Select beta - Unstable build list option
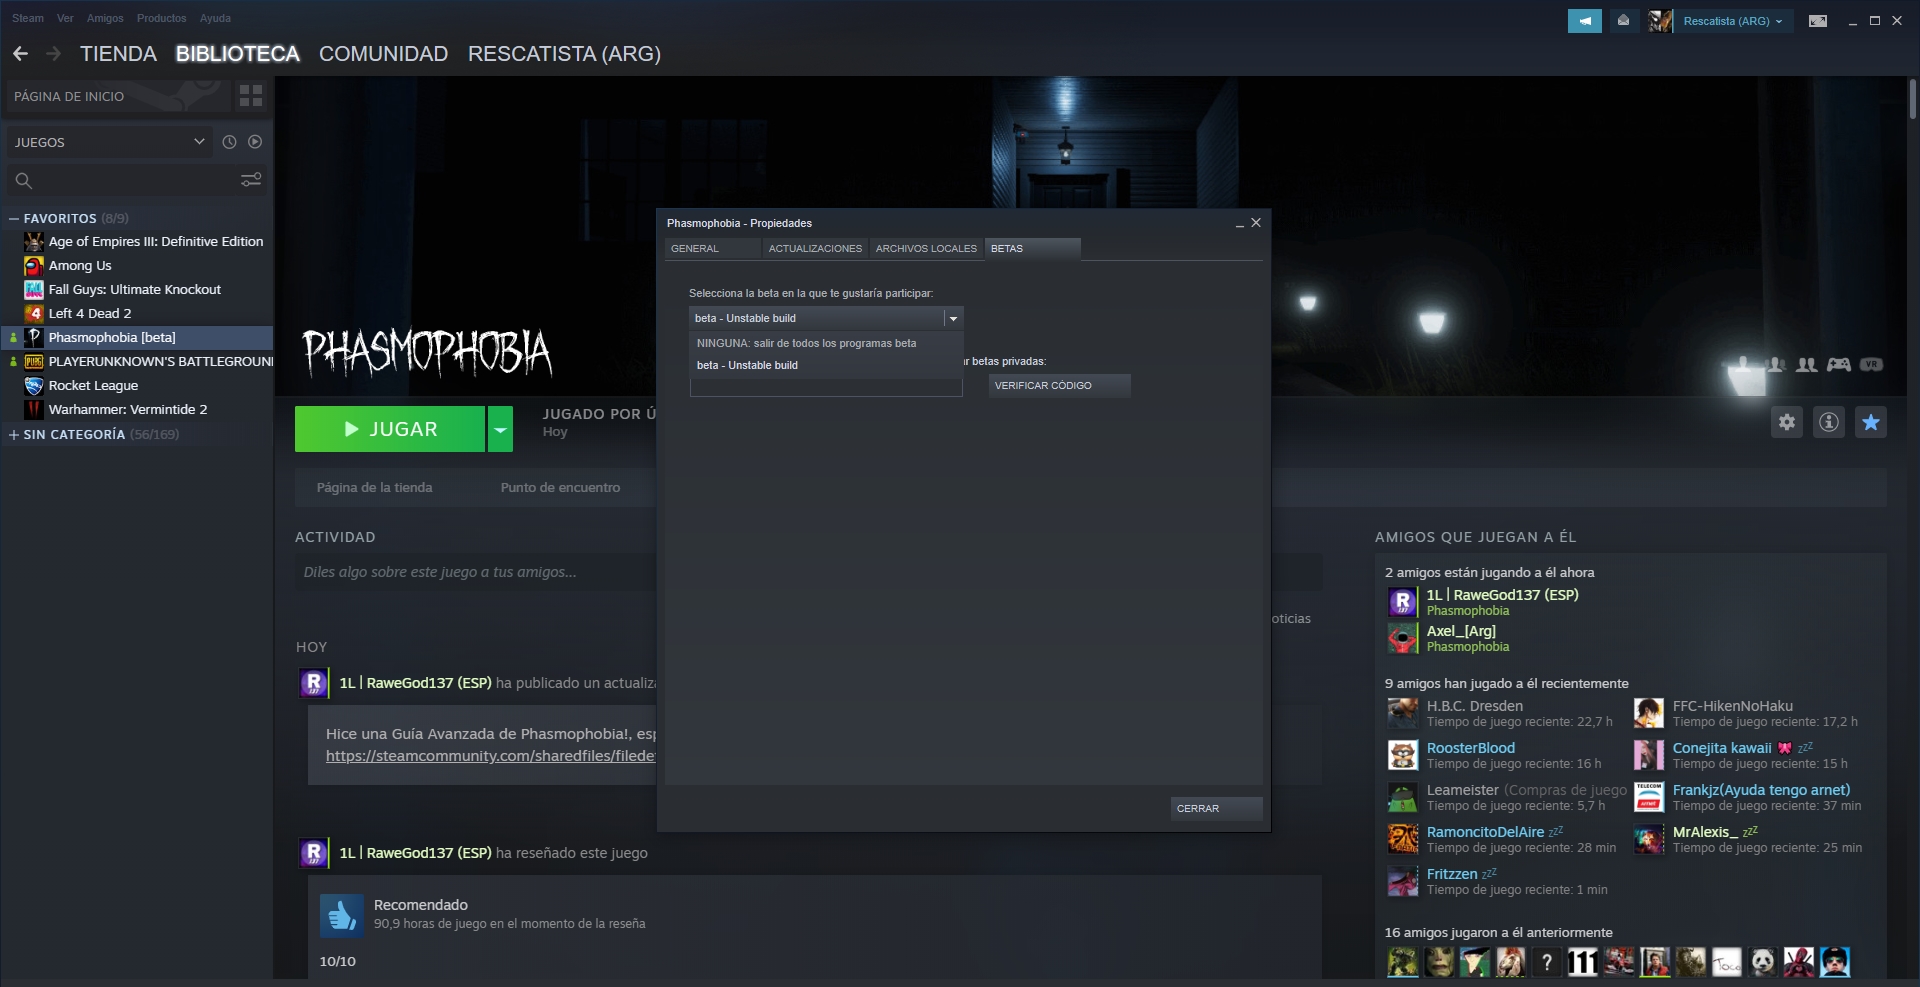The image size is (1920, 987). [x=826, y=365]
